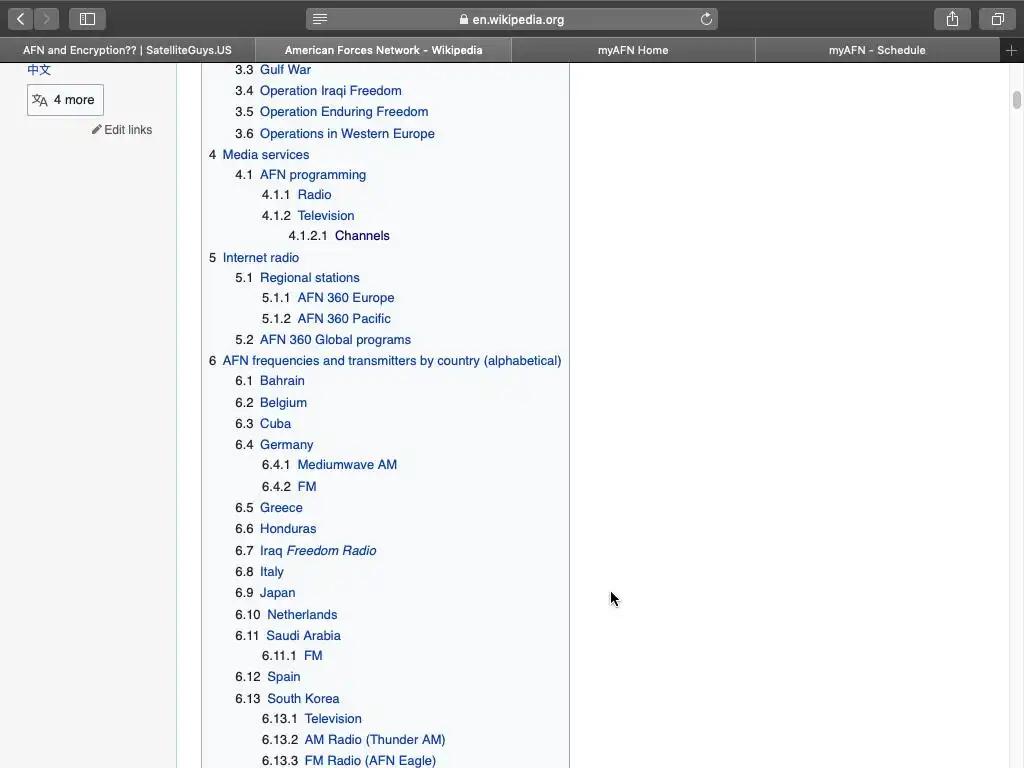Open Operation Enduring Freedom section
The height and width of the screenshot is (768, 1024).
[x=344, y=112]
